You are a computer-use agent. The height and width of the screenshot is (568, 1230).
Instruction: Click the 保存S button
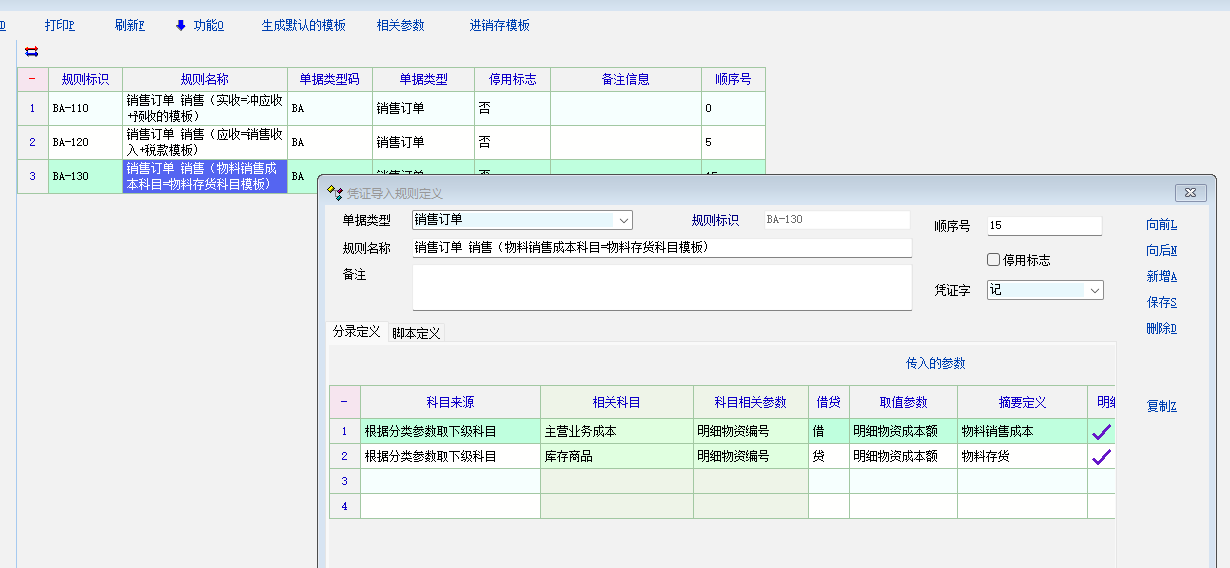(1162, 302)
